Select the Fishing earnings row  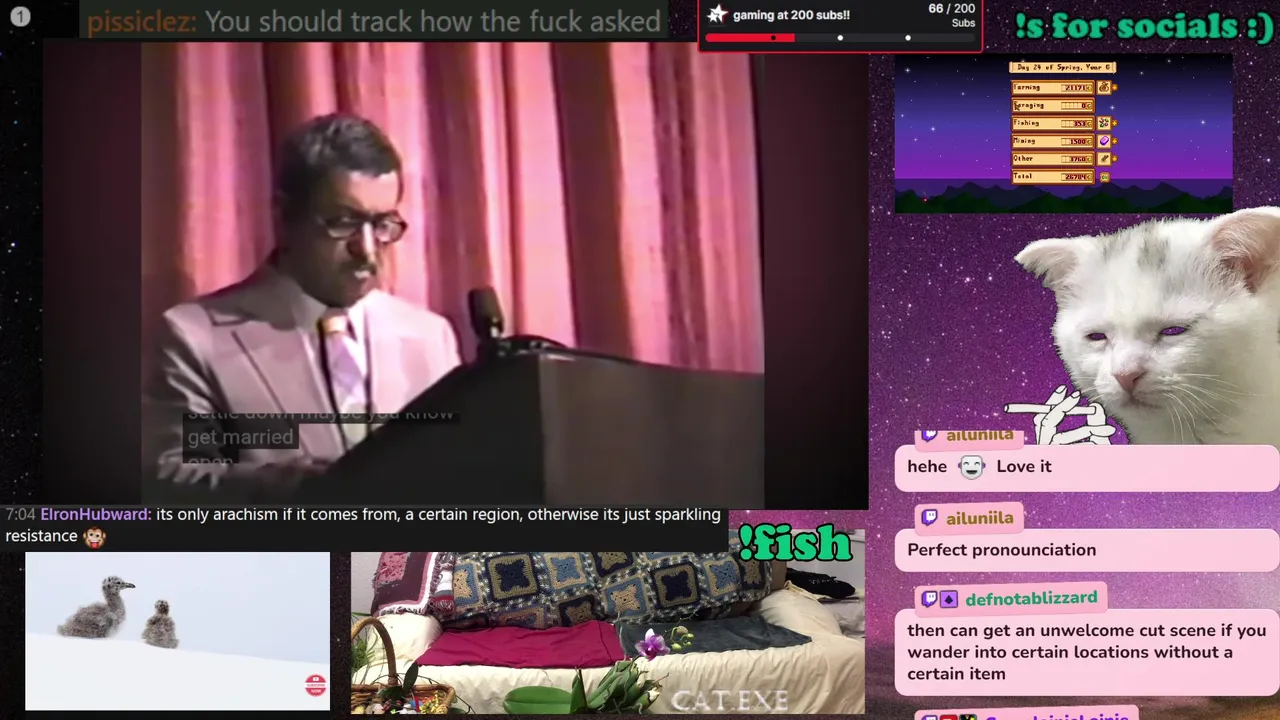tap(1053, 123)
